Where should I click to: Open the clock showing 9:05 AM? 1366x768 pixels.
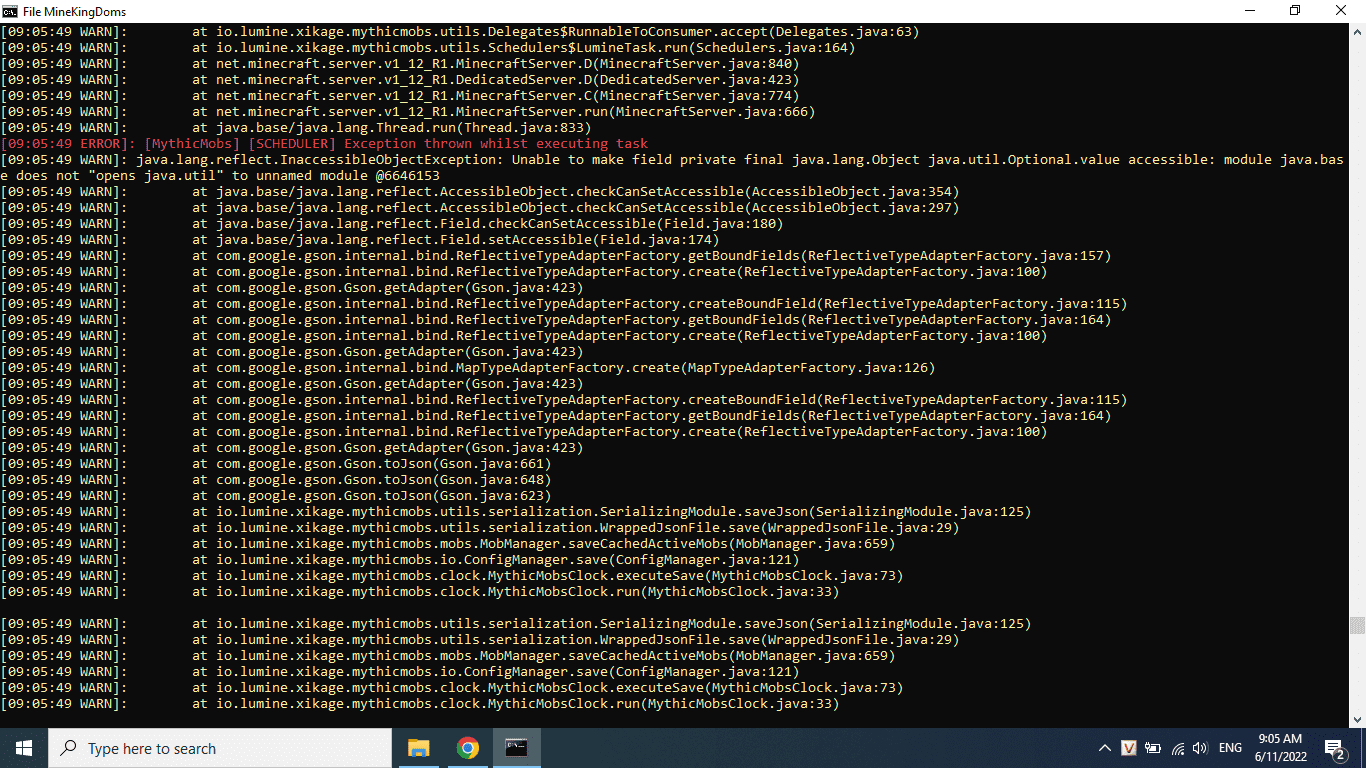pos(1280,748)
